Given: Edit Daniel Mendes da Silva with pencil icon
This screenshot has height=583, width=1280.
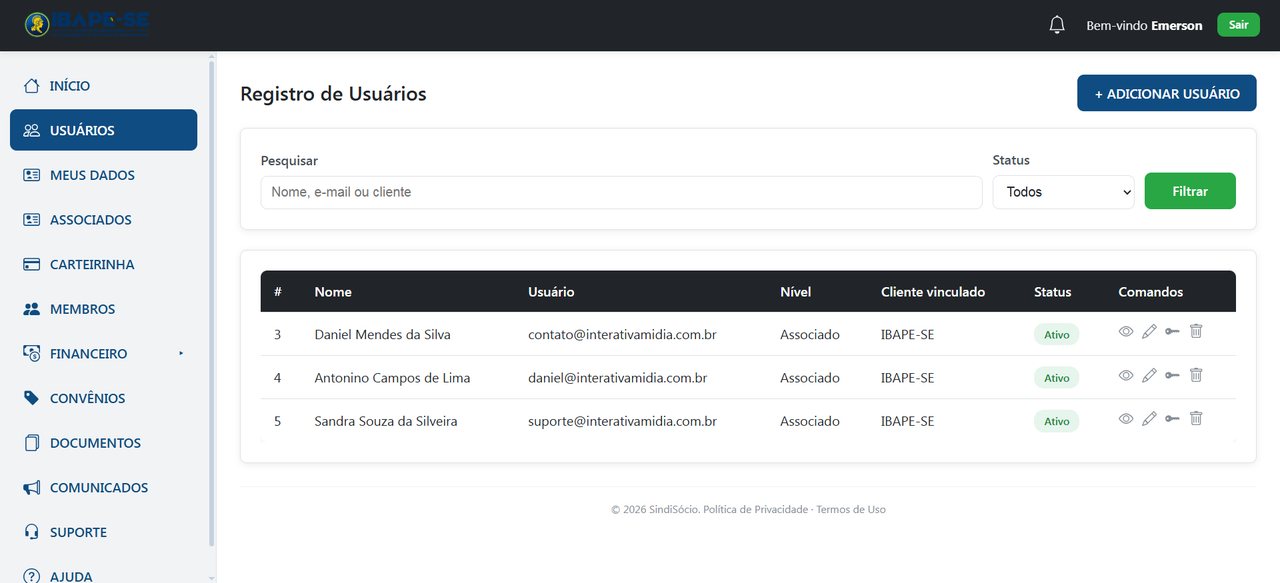Looking at the screenshot, I should [x=1149, y=331].
